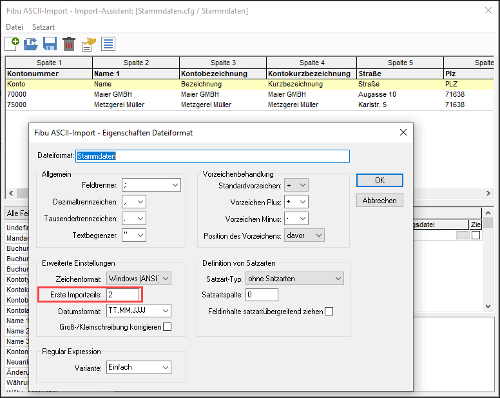
Task: Toggle Groß-/Kleinschreibung korrigieren checkbox
Action: point(168,327)
